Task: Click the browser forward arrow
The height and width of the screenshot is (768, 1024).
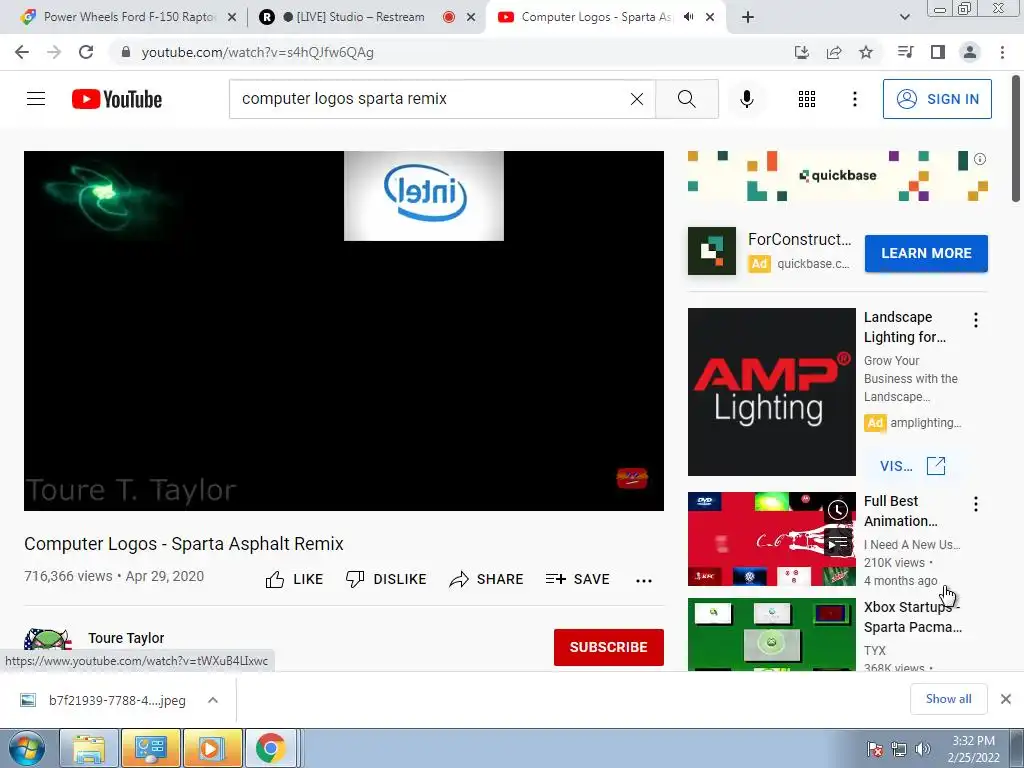Action: click(x=54, y=52)
